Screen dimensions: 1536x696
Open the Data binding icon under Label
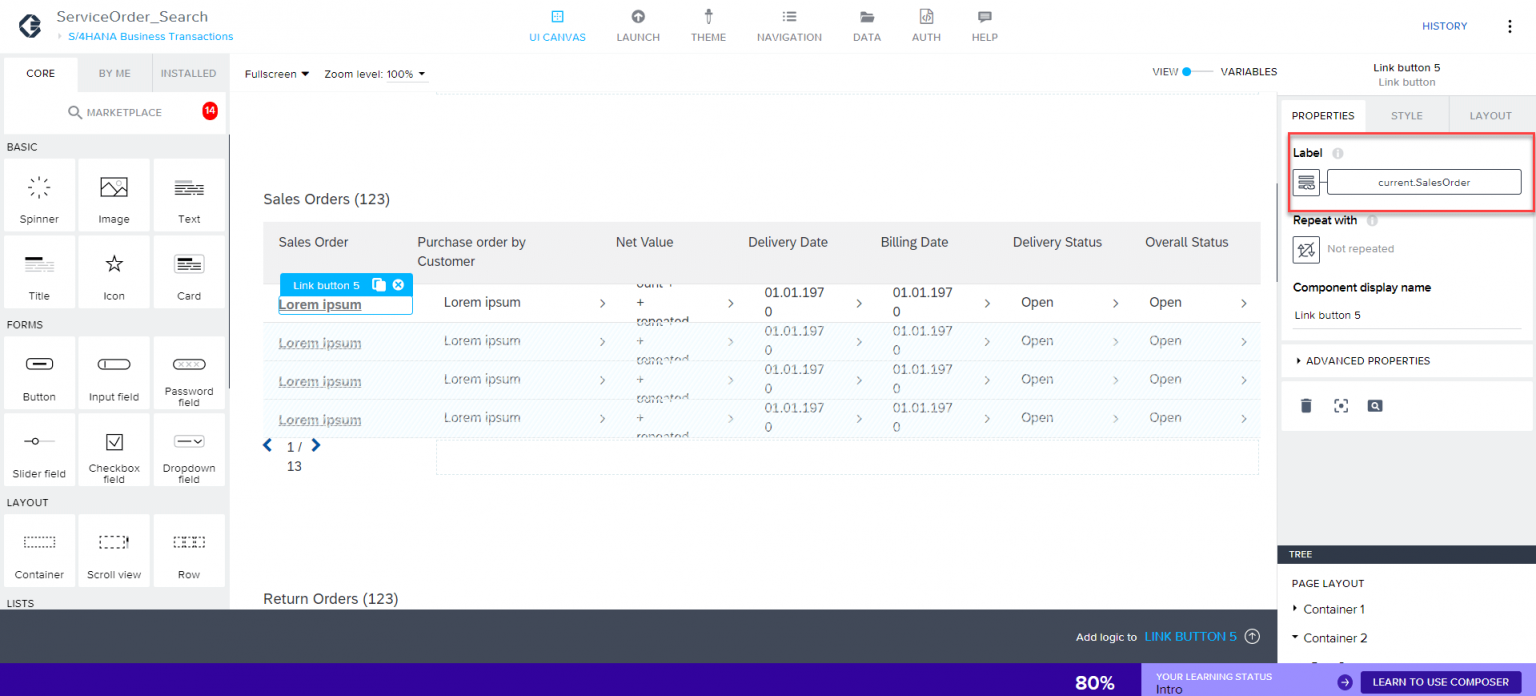[x=1306, y=182]
